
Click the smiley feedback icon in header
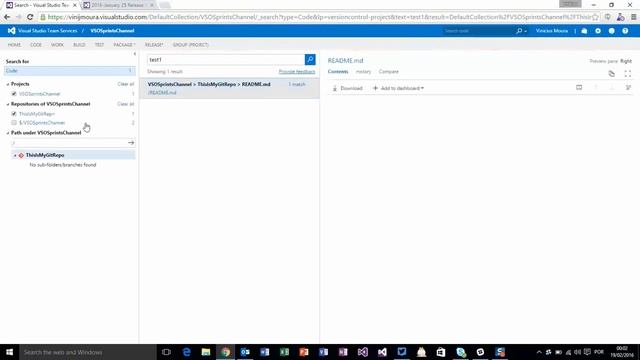click(x=611, y=31)
